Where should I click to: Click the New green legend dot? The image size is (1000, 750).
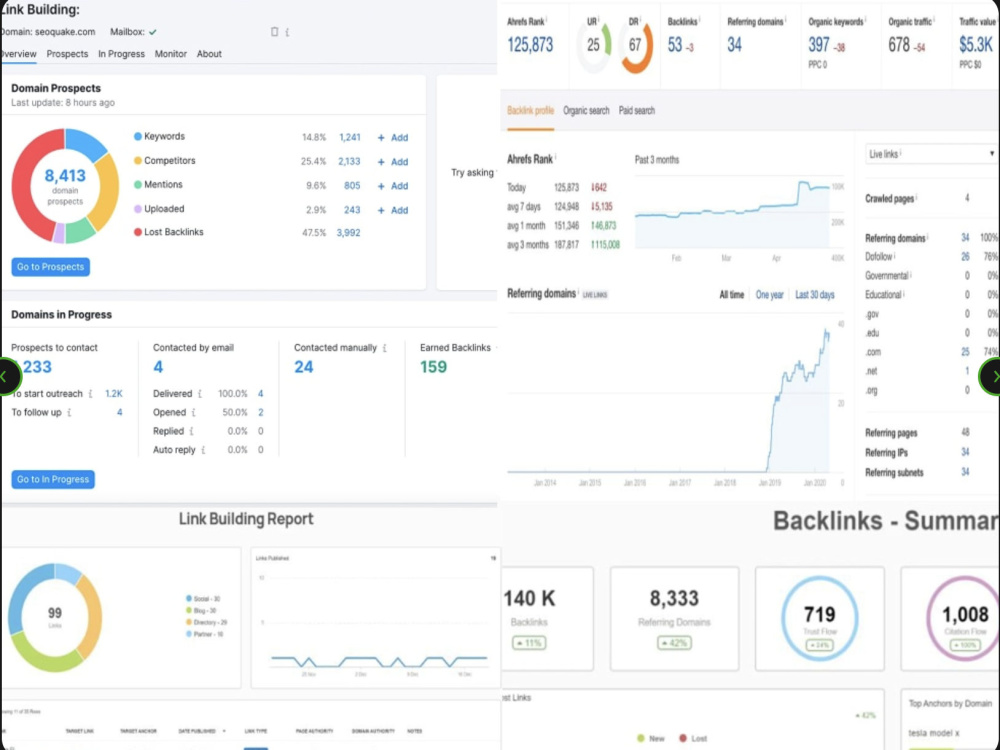pos(641,738)
